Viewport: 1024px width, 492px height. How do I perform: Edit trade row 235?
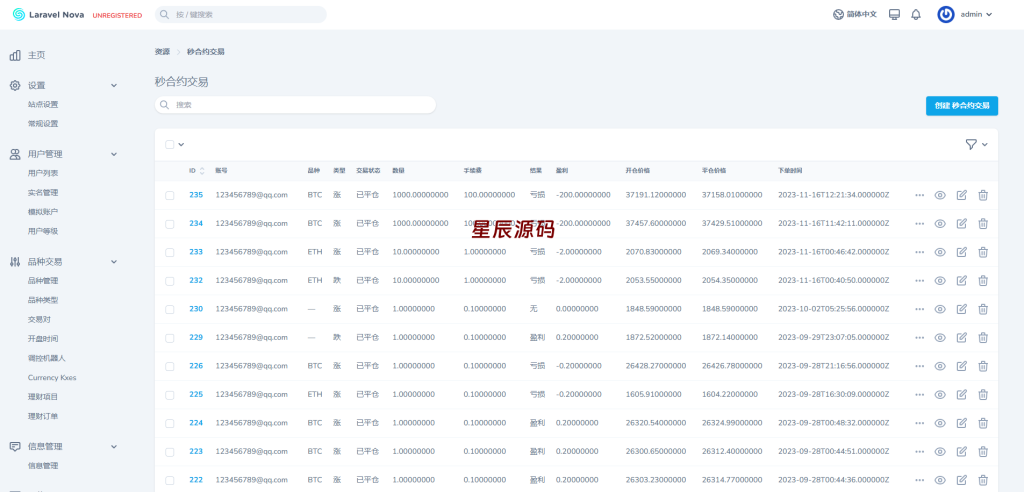coord(961,195)
